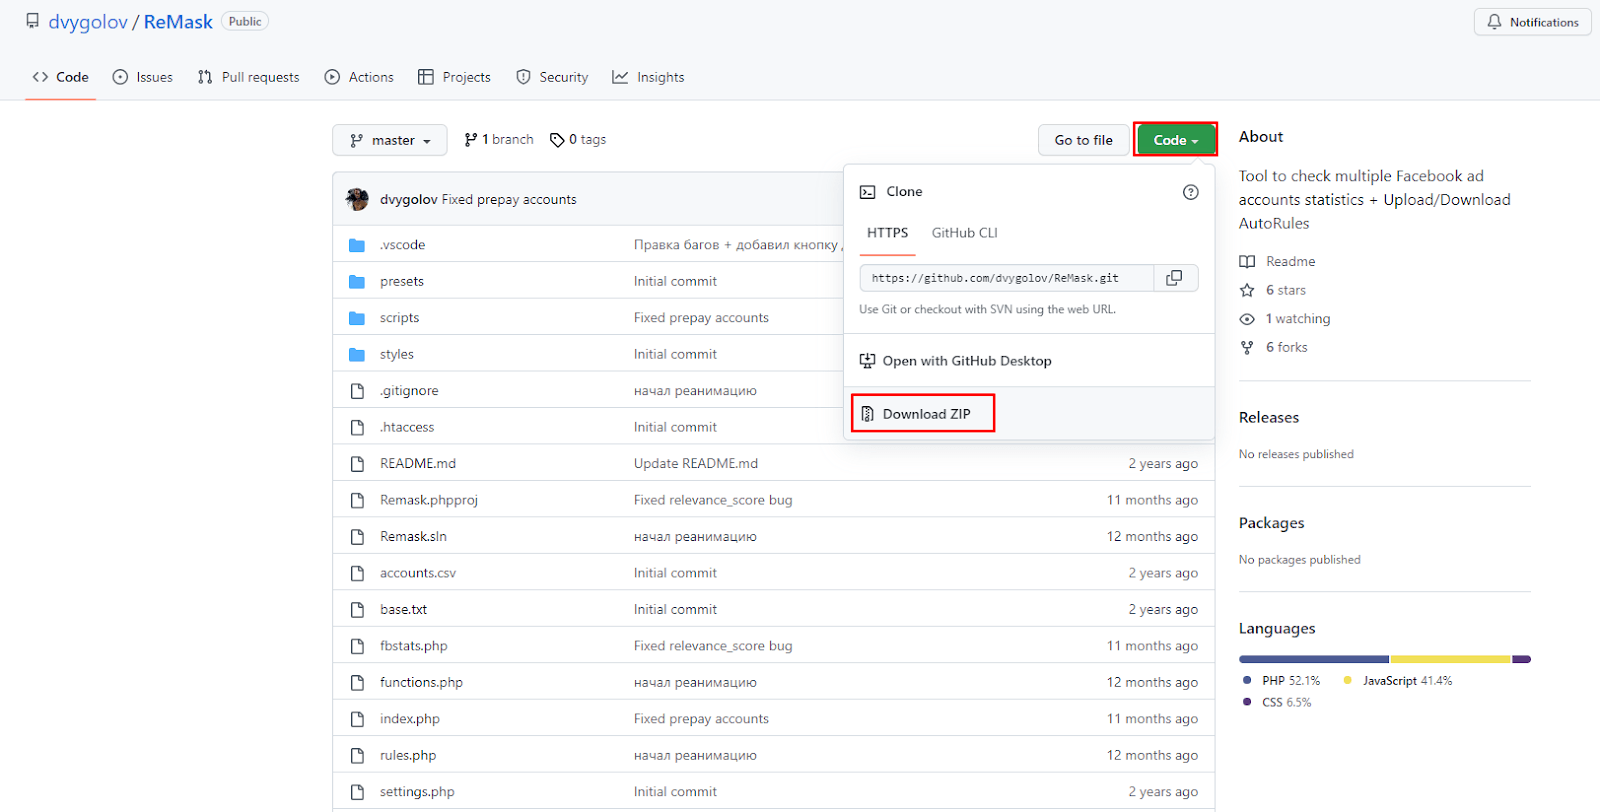Select the HTTPS clone tab

[x=888, y=233]
